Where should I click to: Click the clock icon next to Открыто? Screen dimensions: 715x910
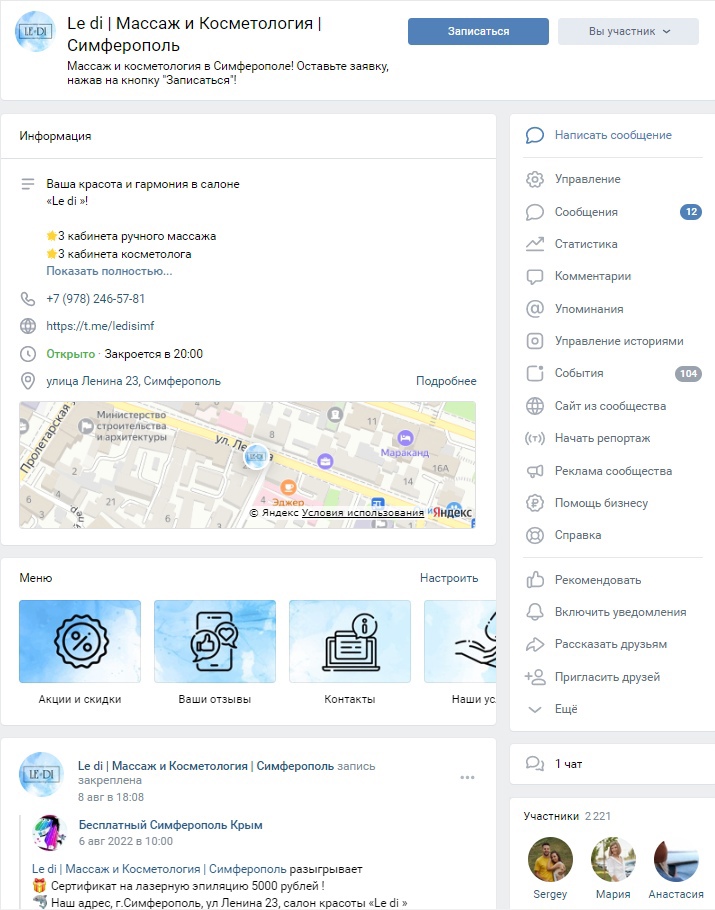[x=28, y=354]
